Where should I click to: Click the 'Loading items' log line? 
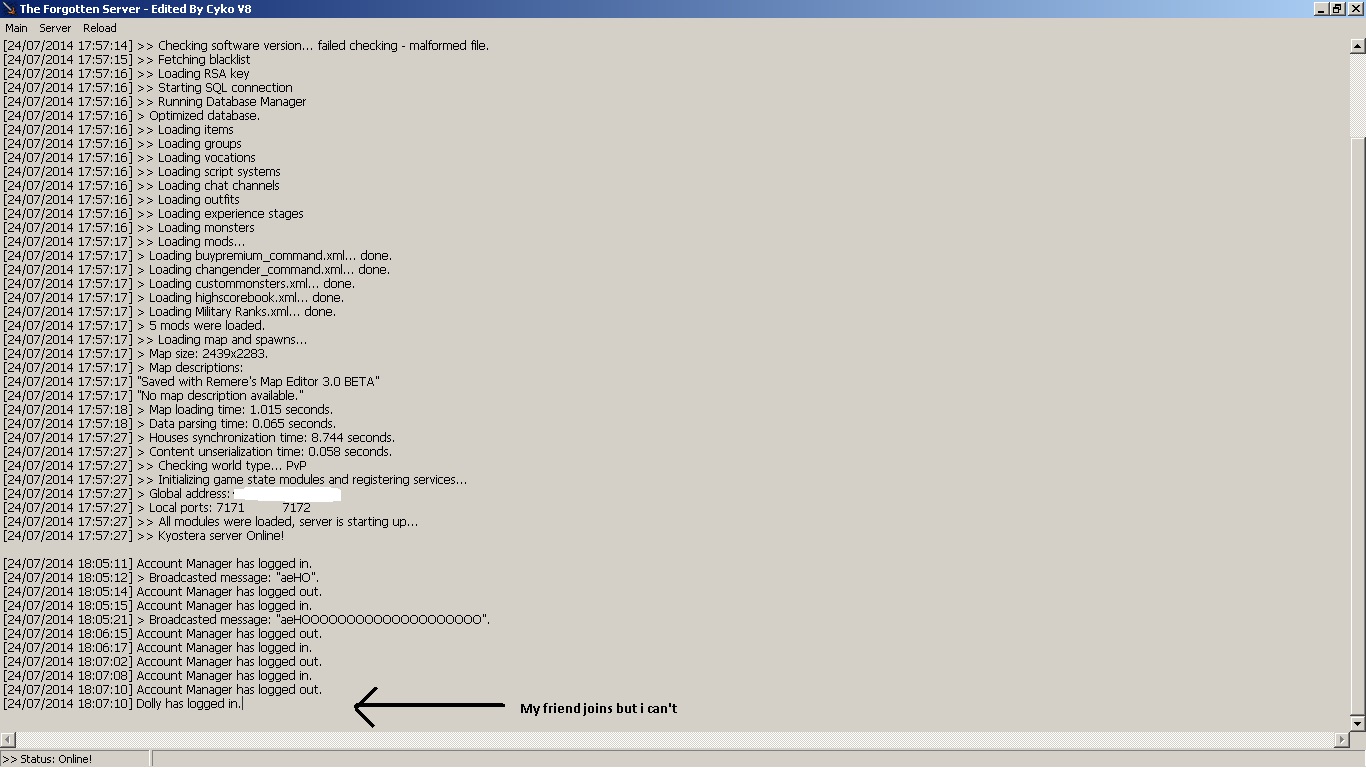118,130
